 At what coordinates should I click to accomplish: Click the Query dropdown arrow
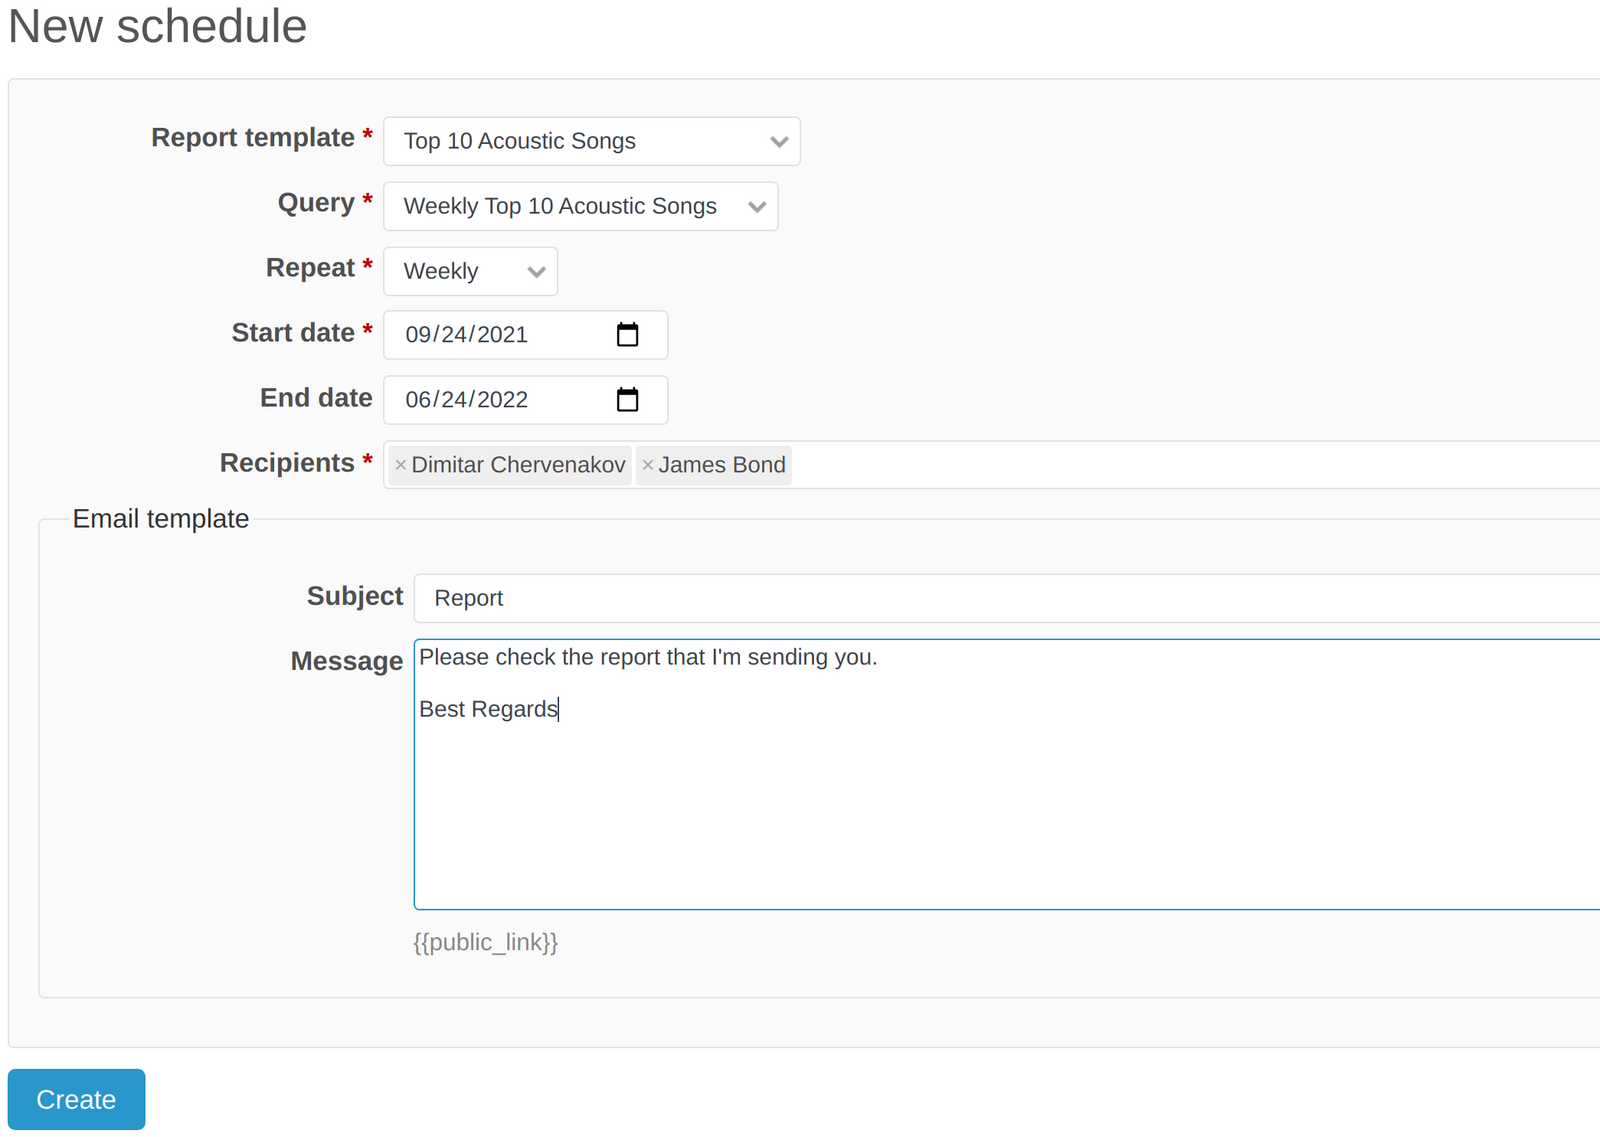756,206
